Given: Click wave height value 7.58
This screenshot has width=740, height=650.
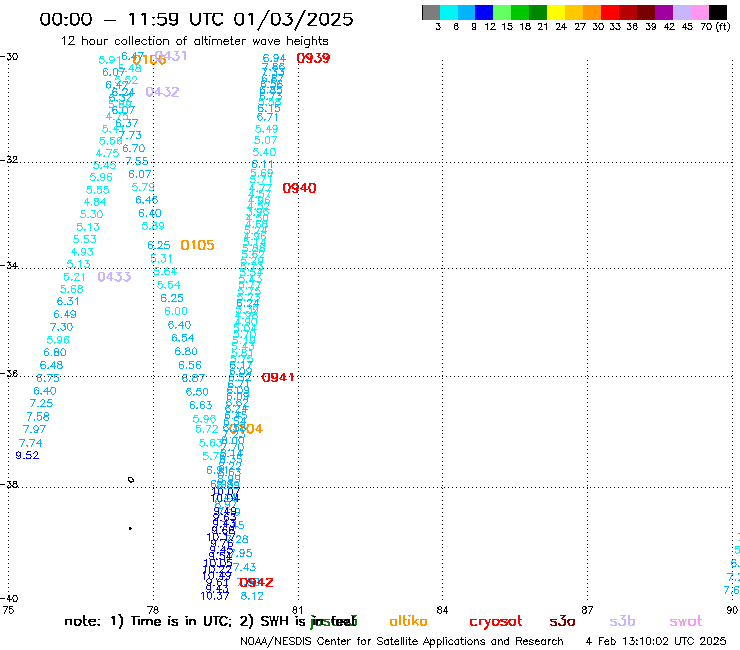Looking at the screenshot, I should point(38,416).
